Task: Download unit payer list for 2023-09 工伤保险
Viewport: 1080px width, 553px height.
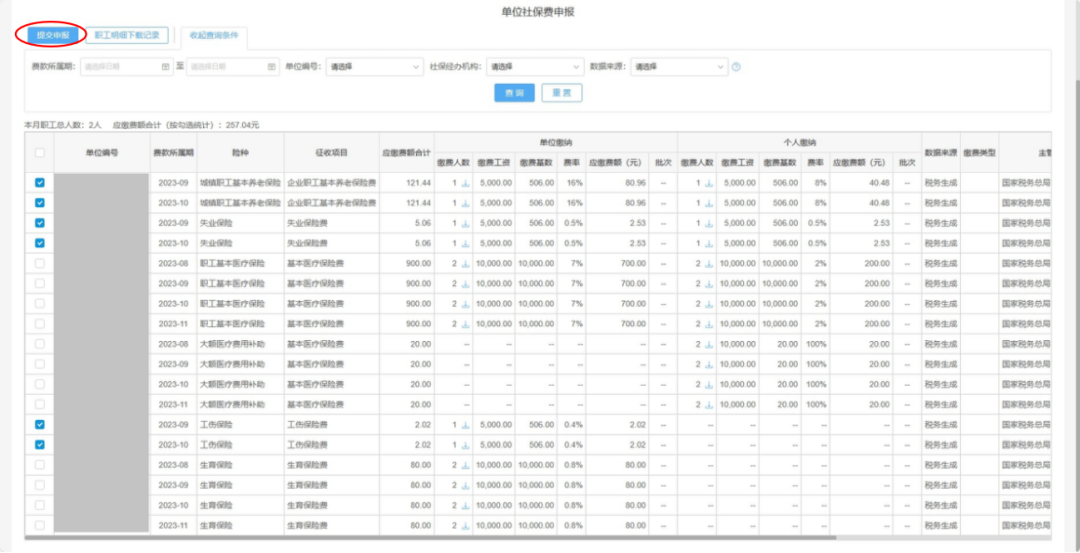Action: point(465,425)
